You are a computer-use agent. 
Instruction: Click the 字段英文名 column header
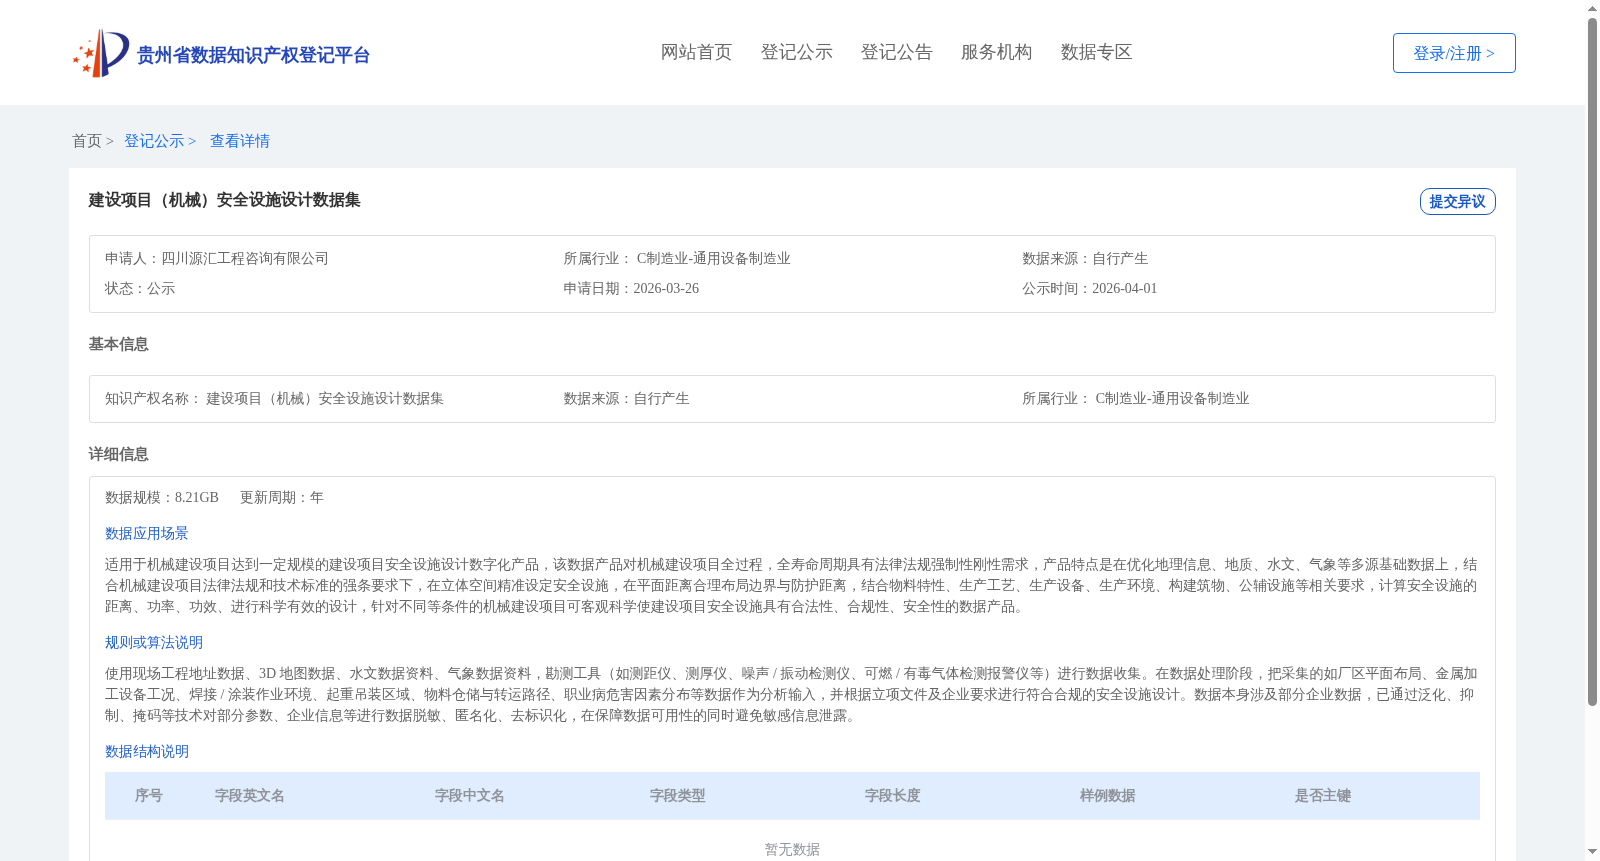[250, 796]
